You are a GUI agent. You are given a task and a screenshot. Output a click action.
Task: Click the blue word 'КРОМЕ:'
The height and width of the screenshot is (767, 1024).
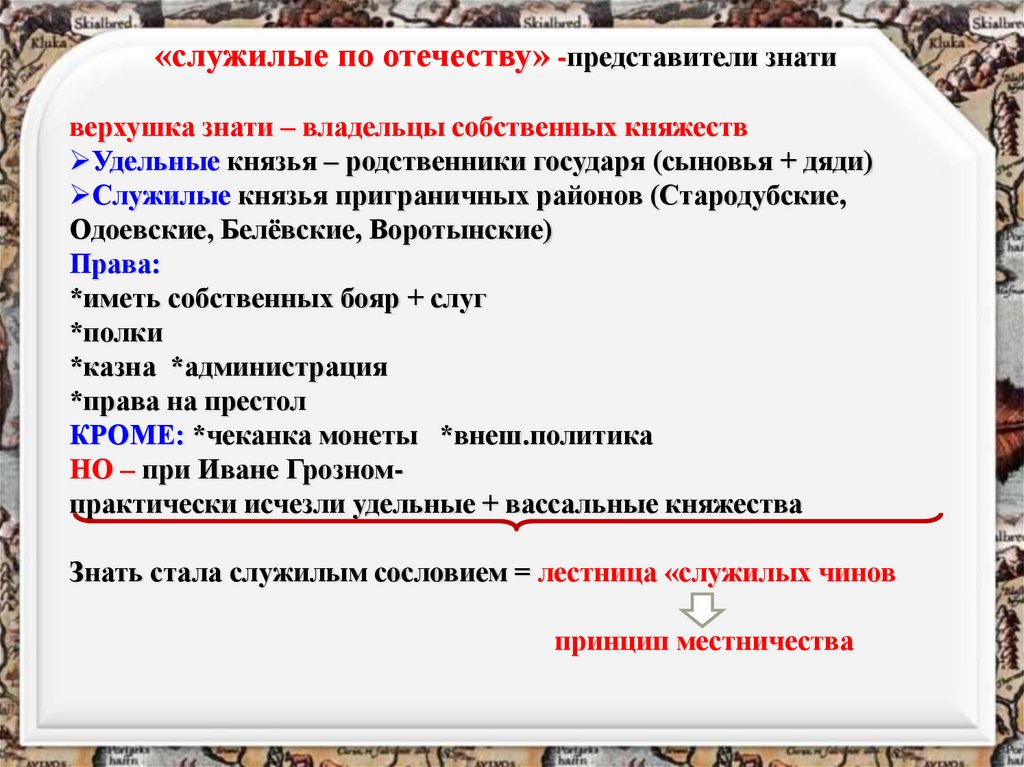(127, 436)
